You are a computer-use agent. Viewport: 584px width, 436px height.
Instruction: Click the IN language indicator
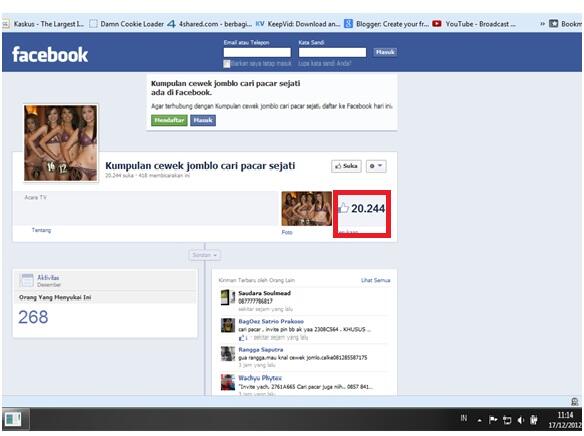point(464,418)
